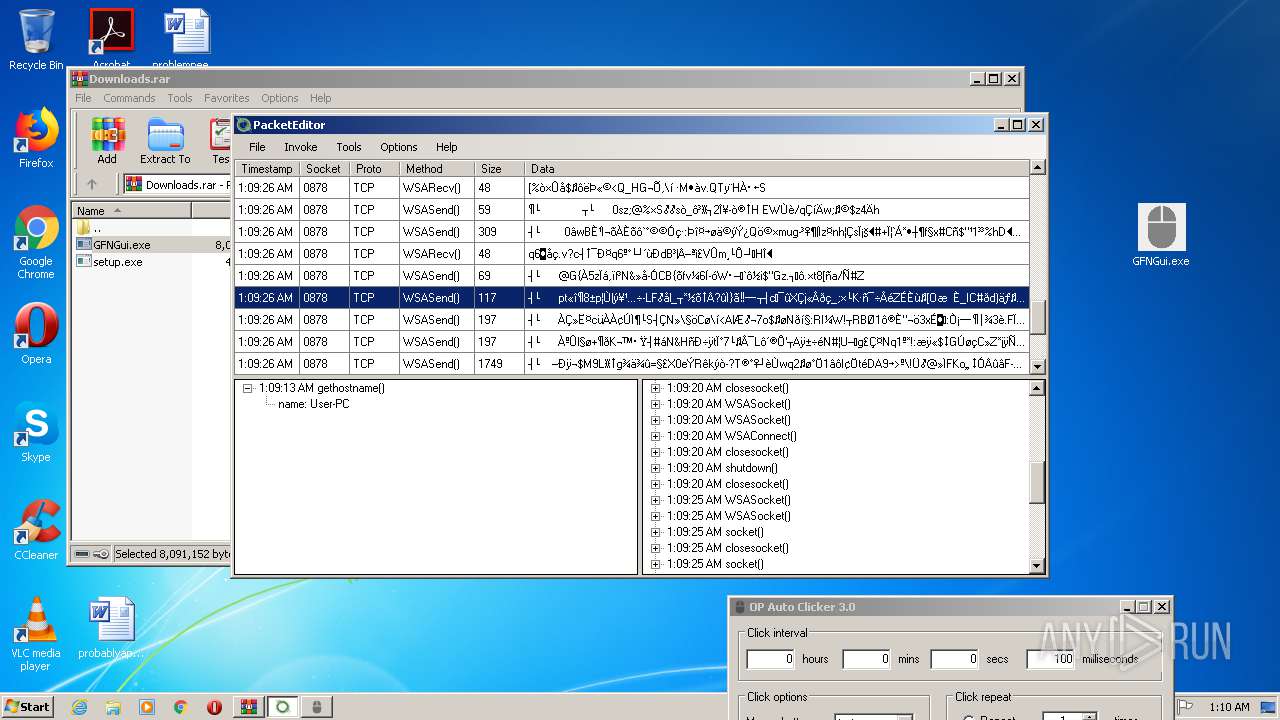Open the Acrobat Reader desktop shortcut
The height and width of the screenshot is (720, 1280).
point(111,38)
